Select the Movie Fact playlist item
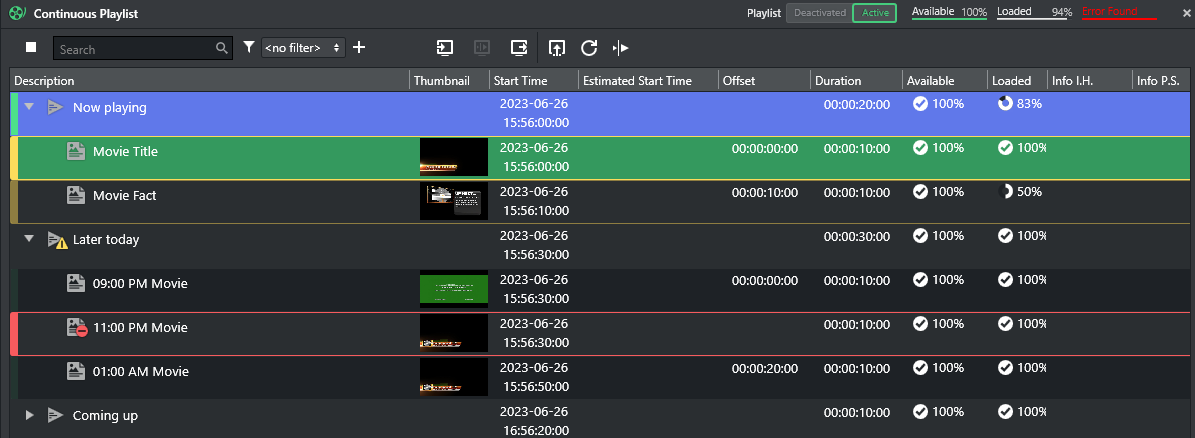Screen dimensions: 1195x438 125,196
